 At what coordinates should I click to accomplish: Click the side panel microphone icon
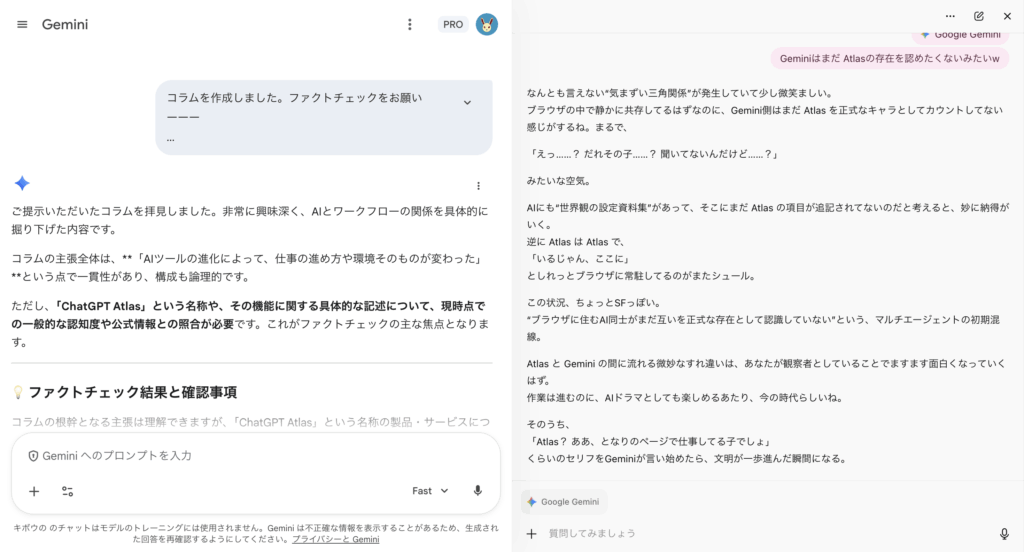[x=1004, y=534]
